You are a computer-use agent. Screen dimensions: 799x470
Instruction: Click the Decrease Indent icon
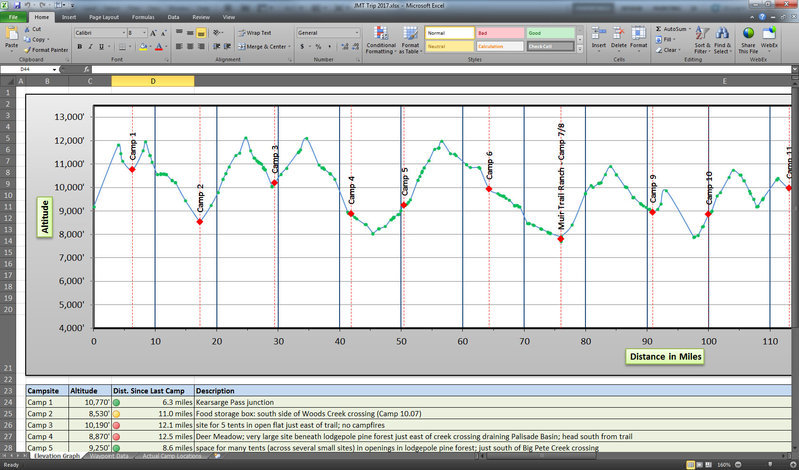[217, 46]
